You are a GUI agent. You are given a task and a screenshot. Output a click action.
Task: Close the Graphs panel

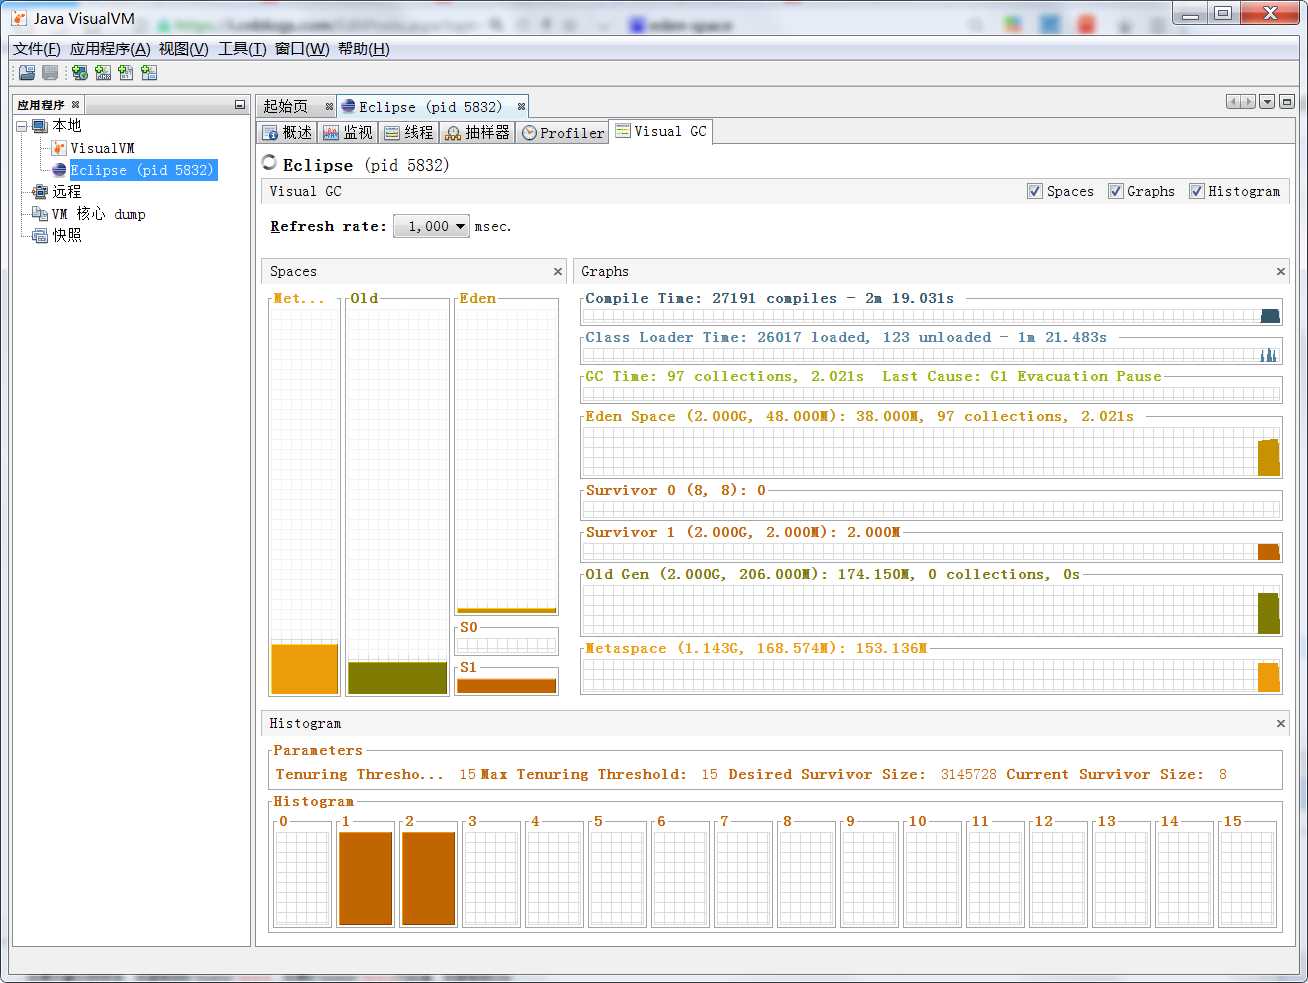[x=1280, y=271]
